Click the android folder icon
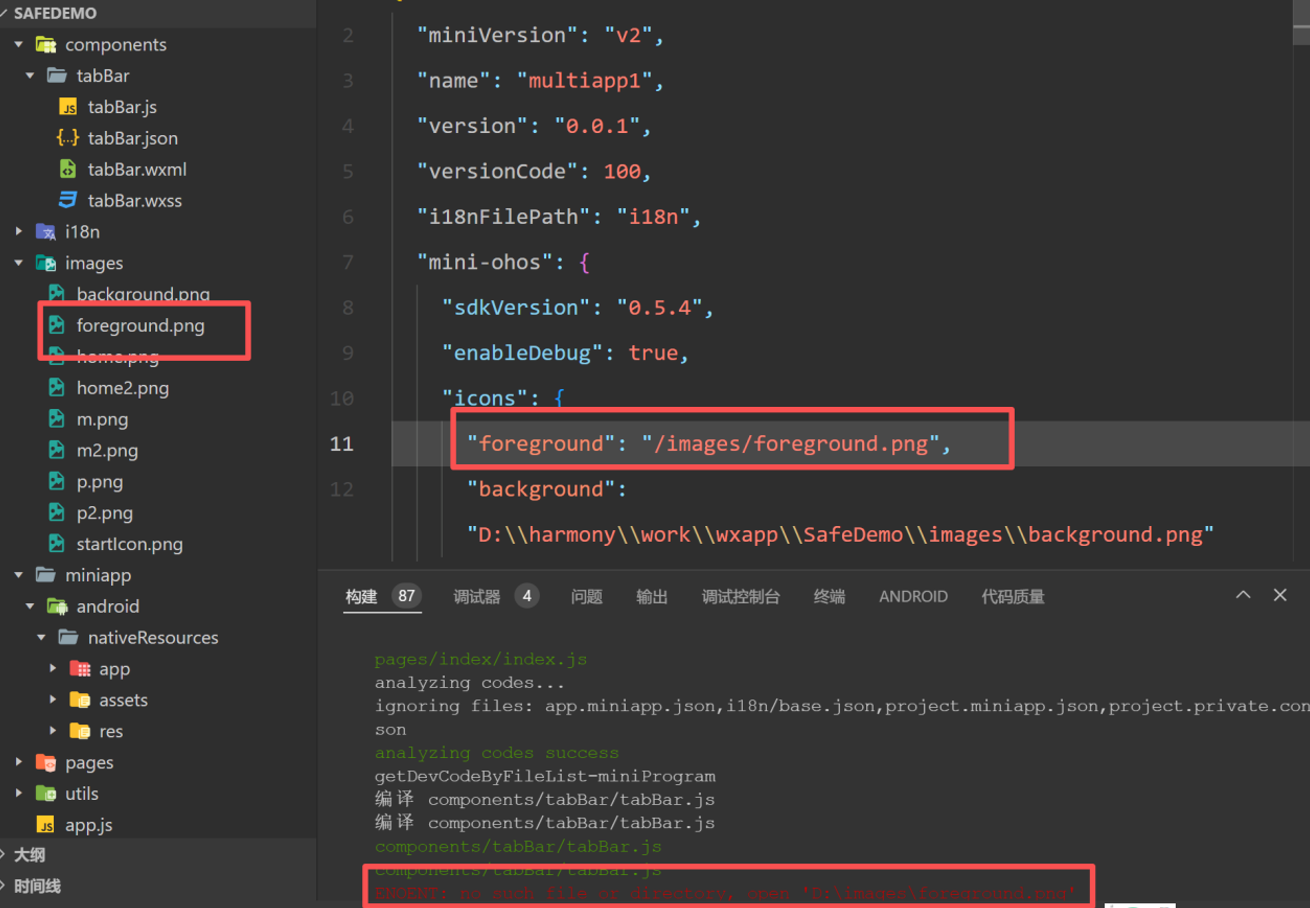1310x908 pixels. pos(57,606)
